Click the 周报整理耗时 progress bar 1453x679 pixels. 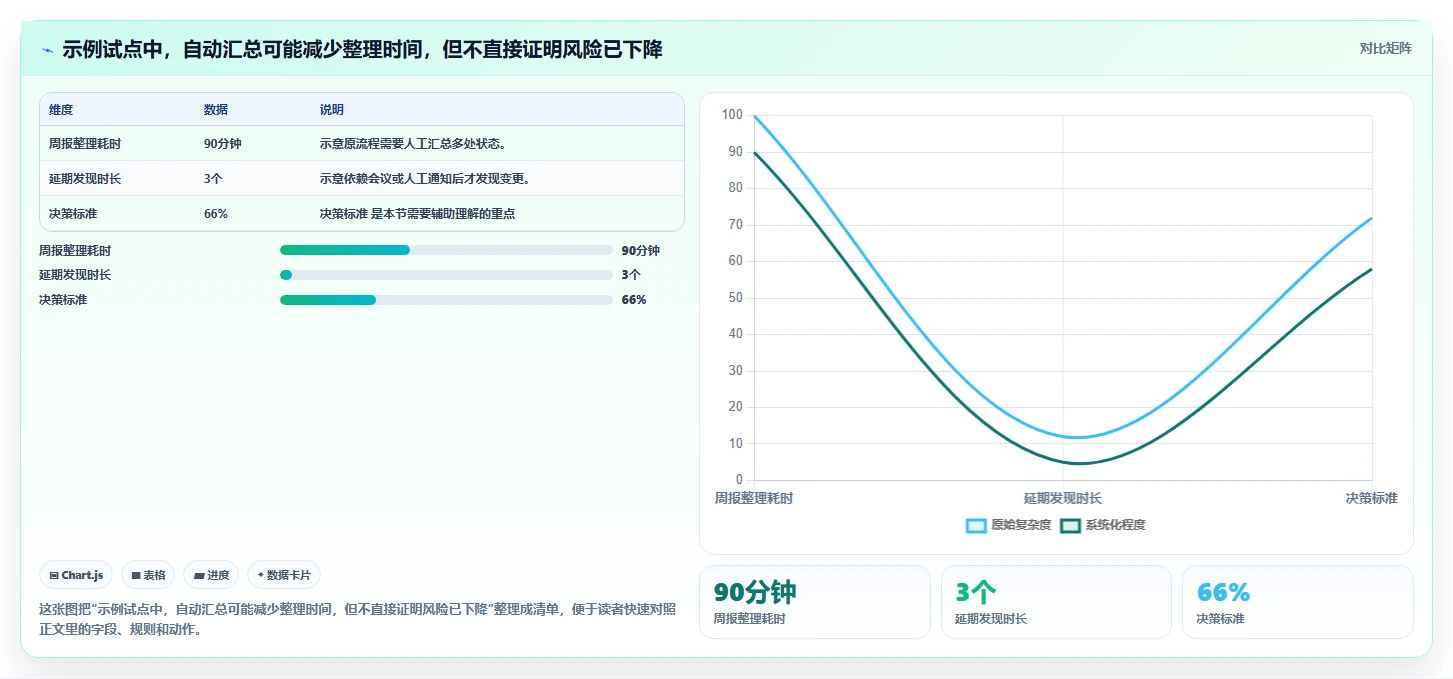point(446,251)
